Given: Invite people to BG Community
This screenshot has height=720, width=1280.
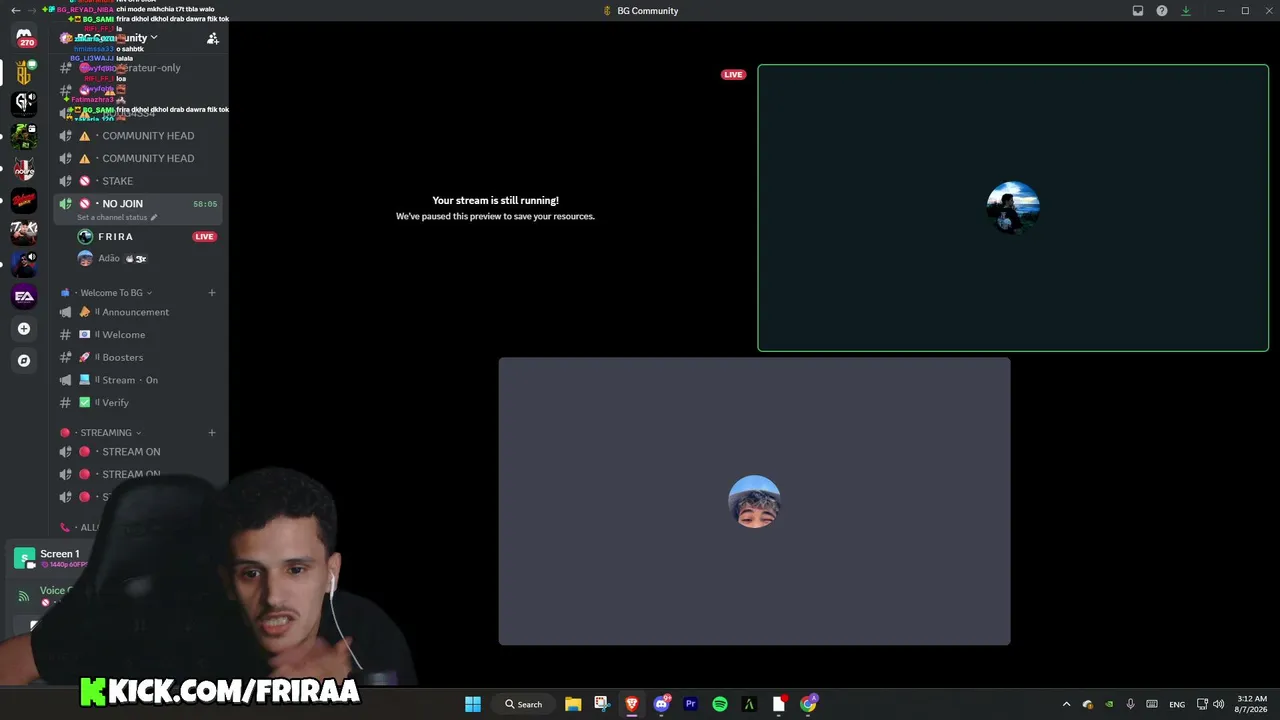Looking at the screenshot, I should (x=213, y=38).
